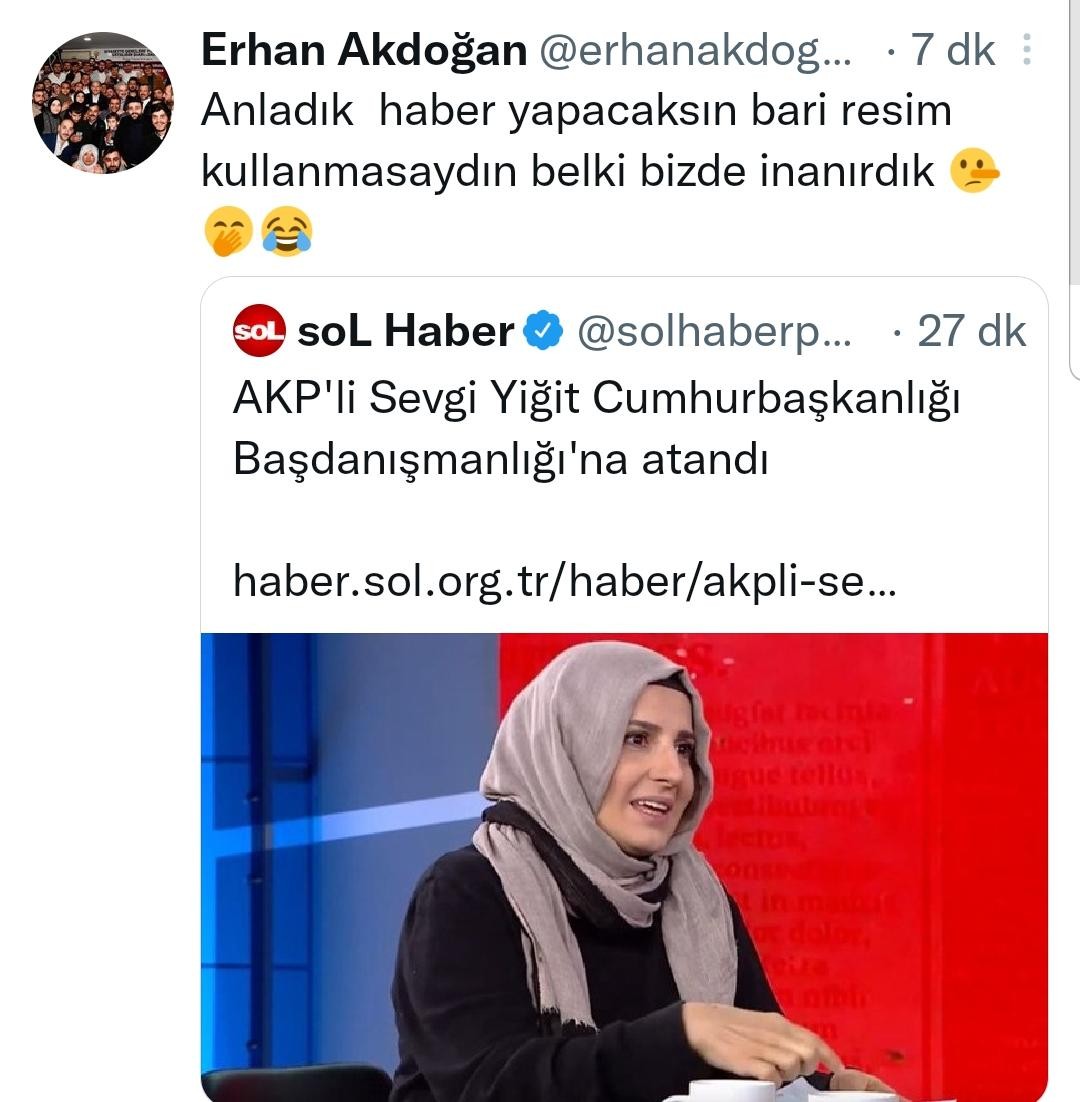Click 'kullanmasaydın belki bizde inanırdık' tweet line
The height and width of the screenshot is (1102, 1080).
[568, 171]
